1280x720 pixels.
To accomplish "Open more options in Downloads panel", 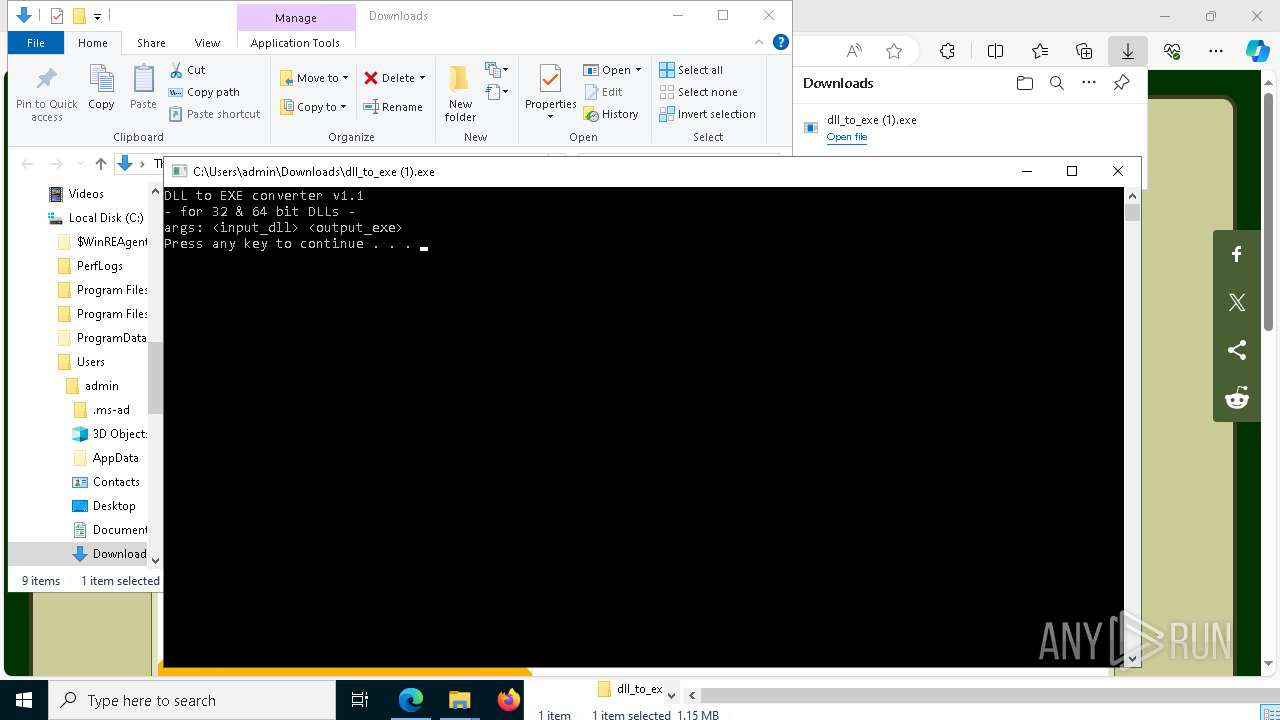I will click(x=1089, y=83).
